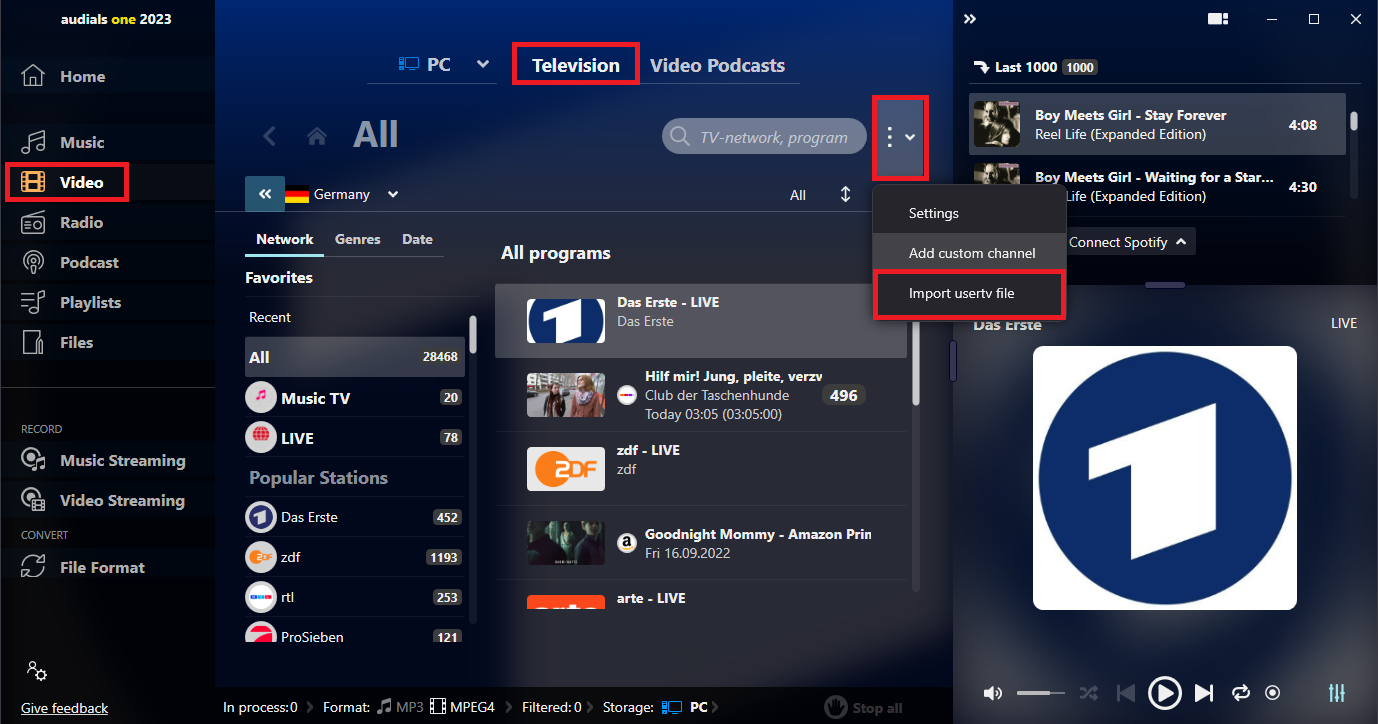Switch to the Television tab

[576, 65]
